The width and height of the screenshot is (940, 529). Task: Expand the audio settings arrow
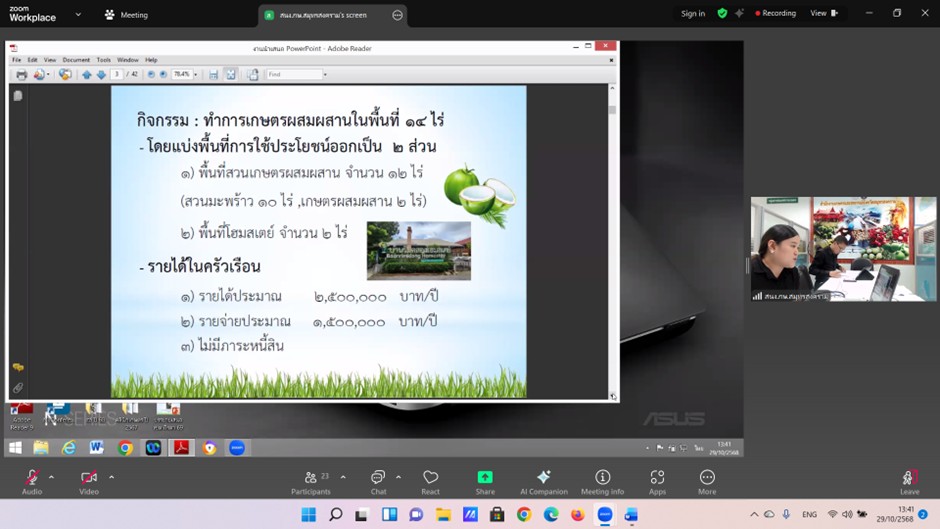52,477
